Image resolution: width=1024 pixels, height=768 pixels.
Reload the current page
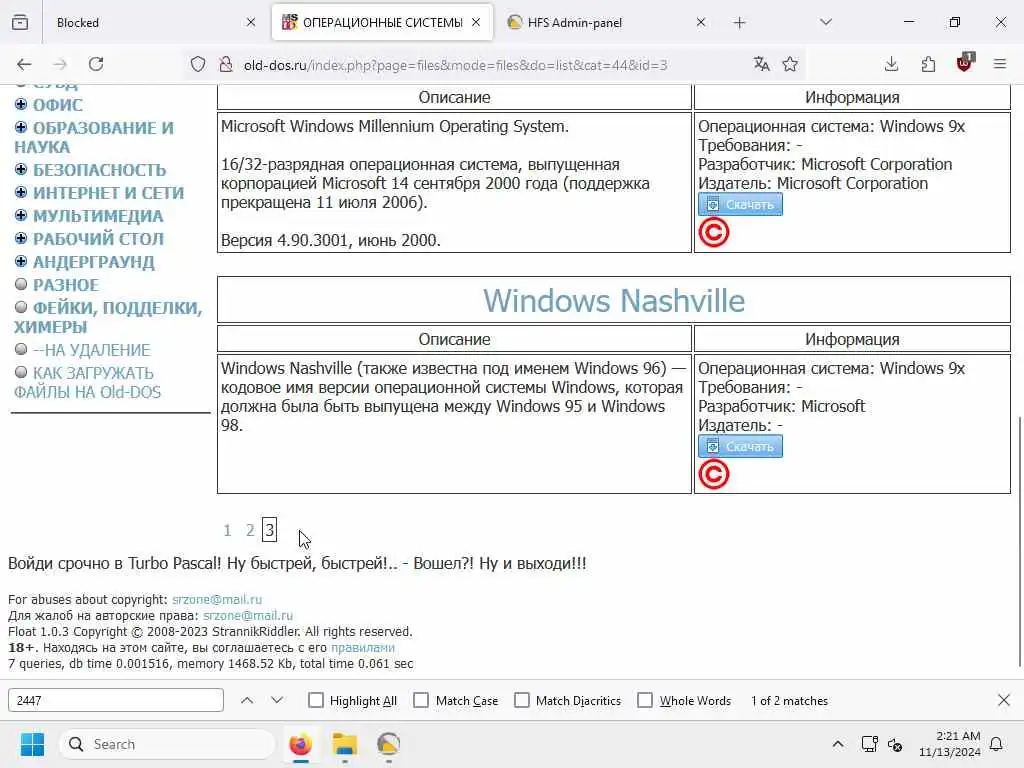(x=96, y=64)
